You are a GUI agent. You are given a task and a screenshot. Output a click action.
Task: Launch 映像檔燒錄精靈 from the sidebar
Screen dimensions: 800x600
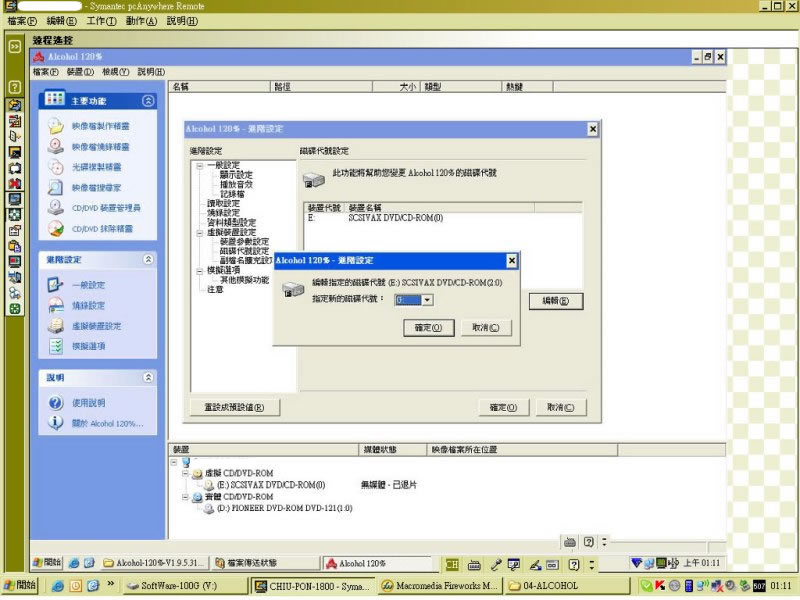[100, 147]
